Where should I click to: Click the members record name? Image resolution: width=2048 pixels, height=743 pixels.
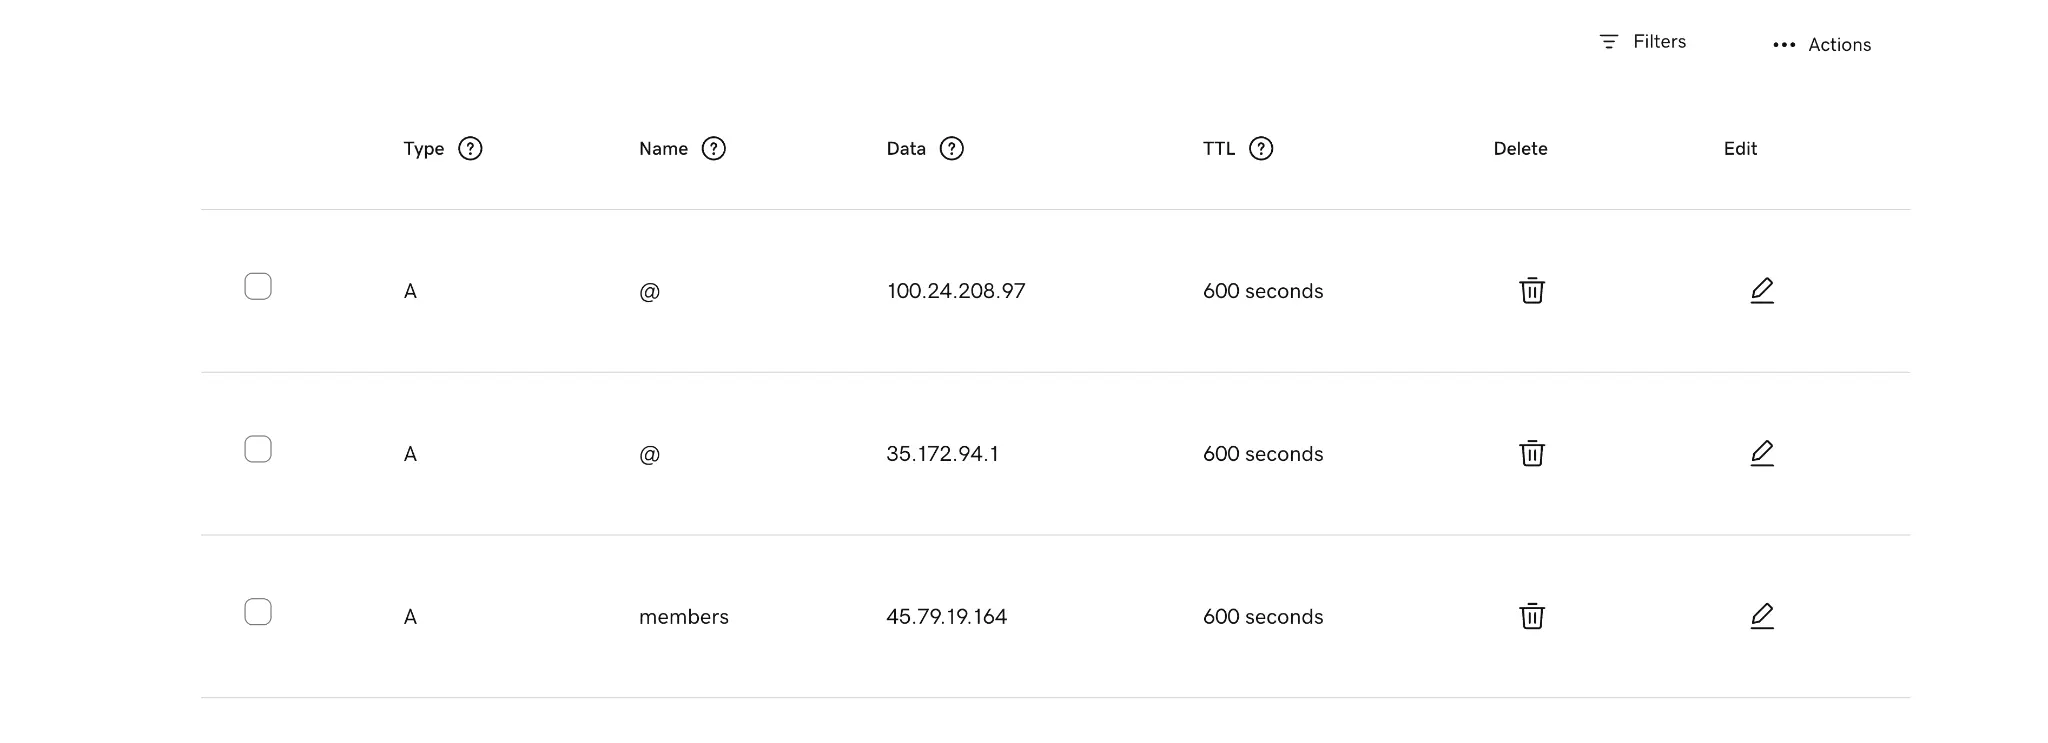(684, 617)
